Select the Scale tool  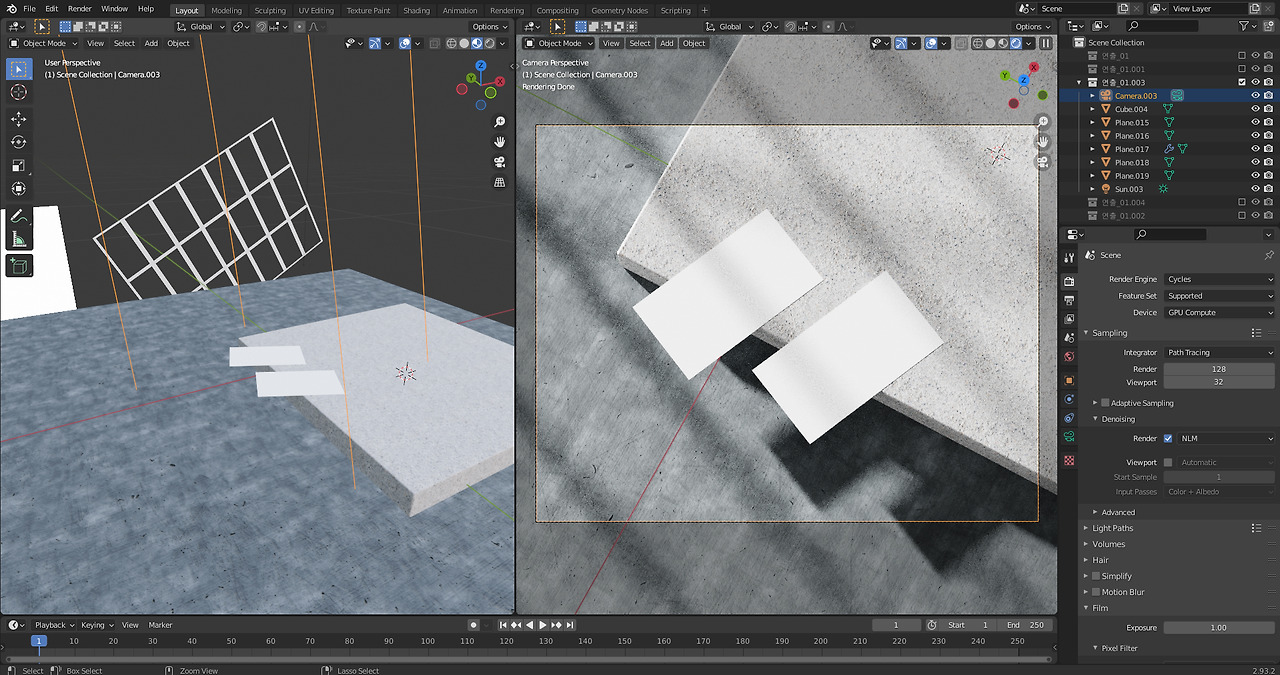(x=19, y=165)
